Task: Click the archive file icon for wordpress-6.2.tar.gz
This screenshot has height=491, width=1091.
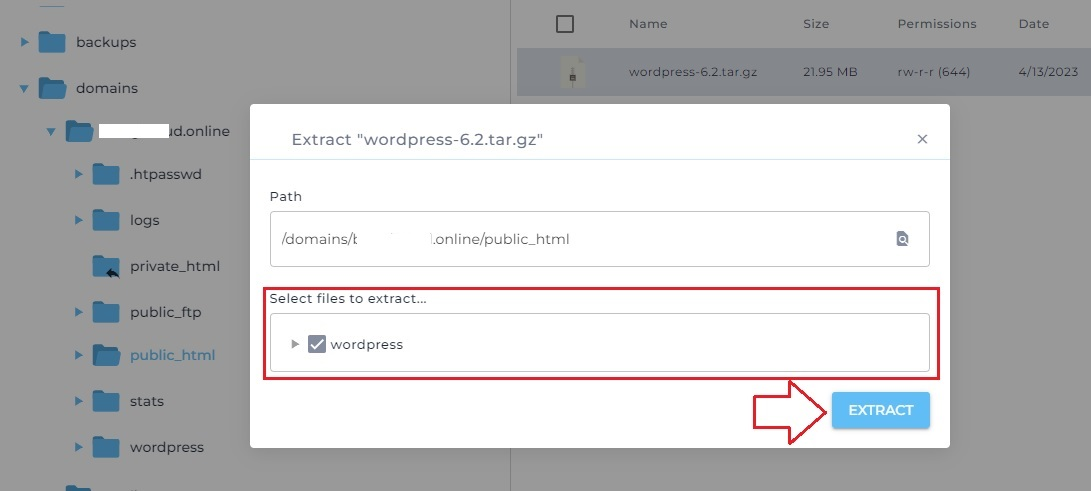Action: point(572,72)
